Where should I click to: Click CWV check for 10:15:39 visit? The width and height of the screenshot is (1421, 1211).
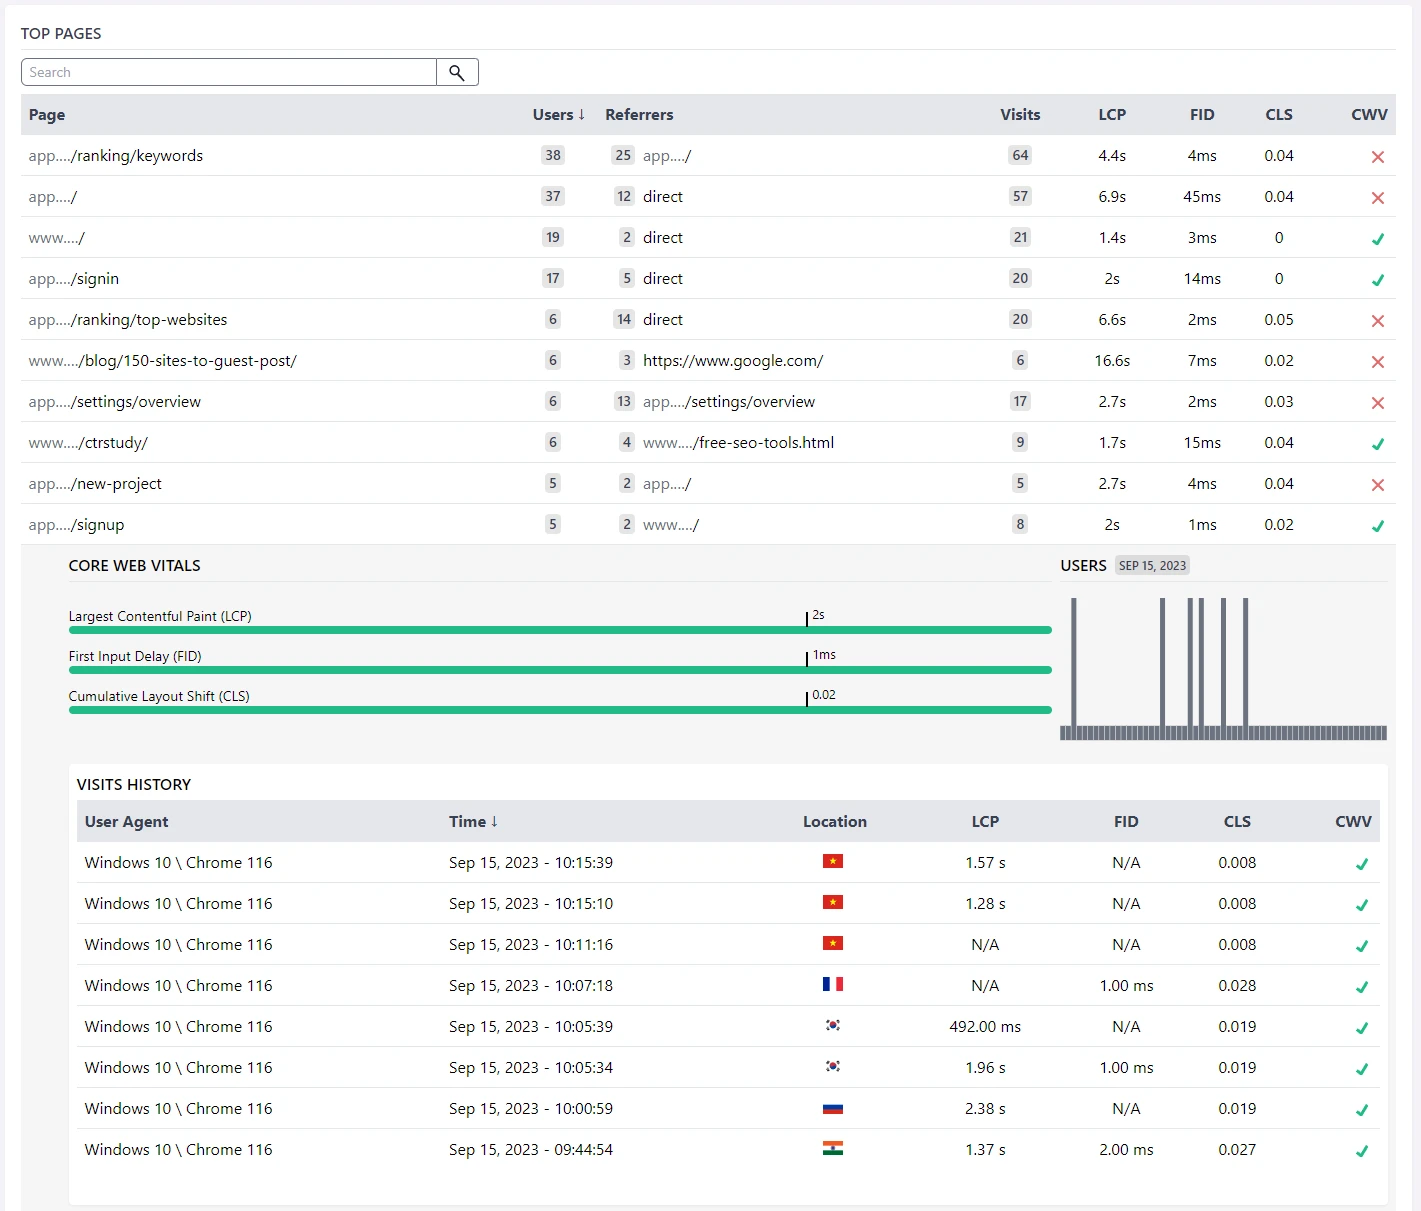point(1362,864)
